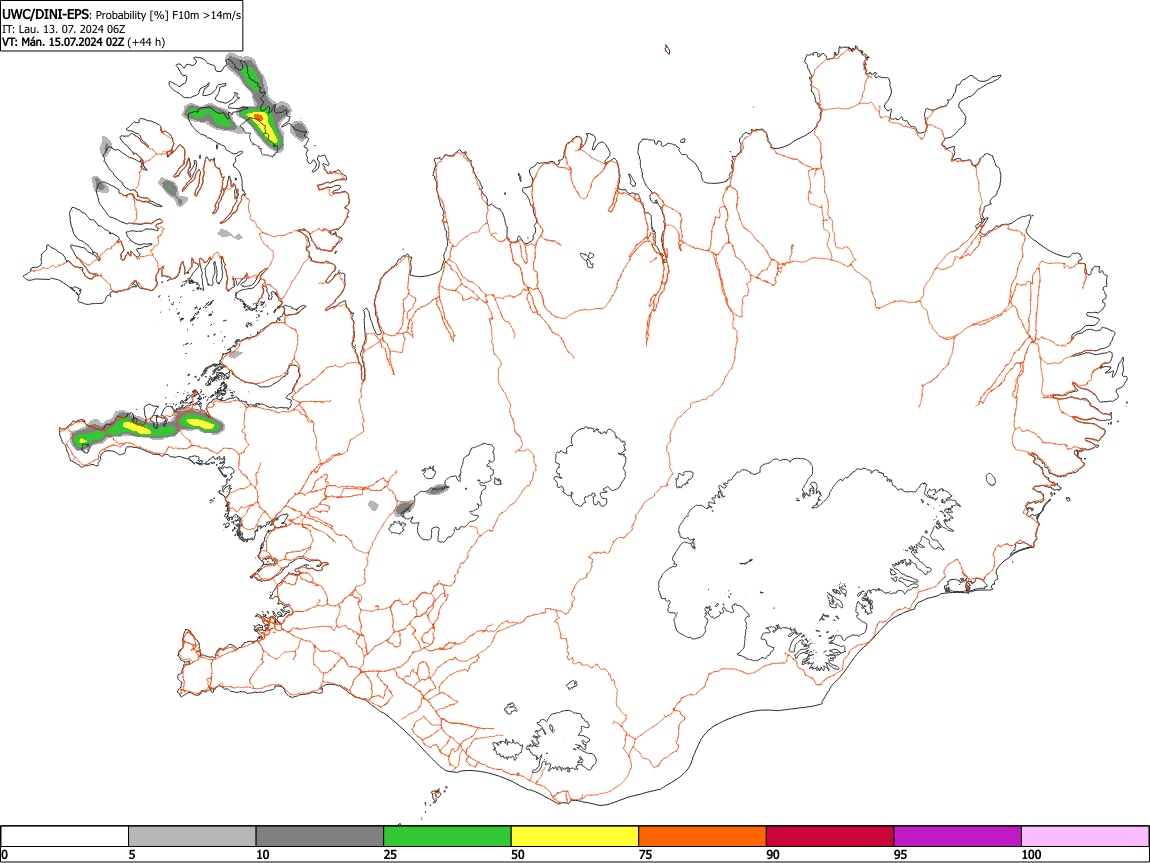This screenshot has height=863, width=1150.
Task: Click the light gray 5–10 legend swatch
Action: point(192,837)
